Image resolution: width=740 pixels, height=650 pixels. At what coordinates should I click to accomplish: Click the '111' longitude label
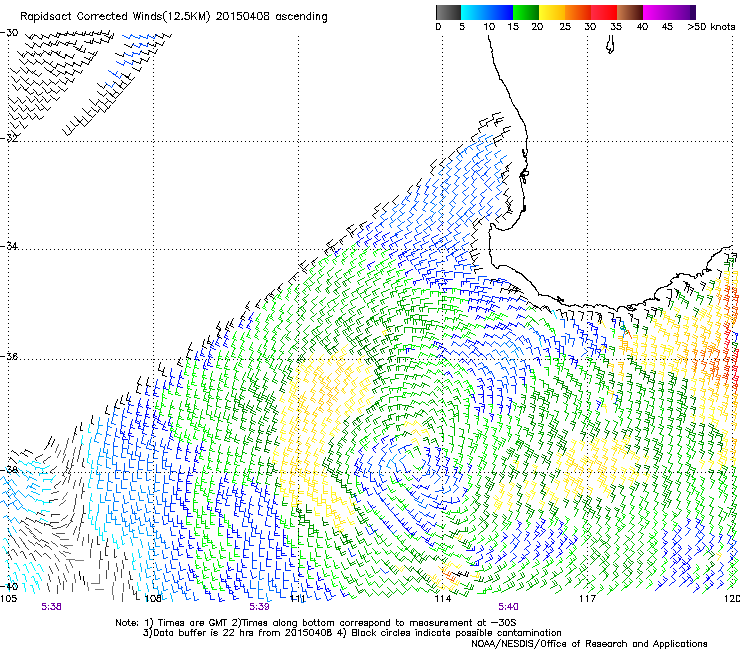tap(298, 599)
